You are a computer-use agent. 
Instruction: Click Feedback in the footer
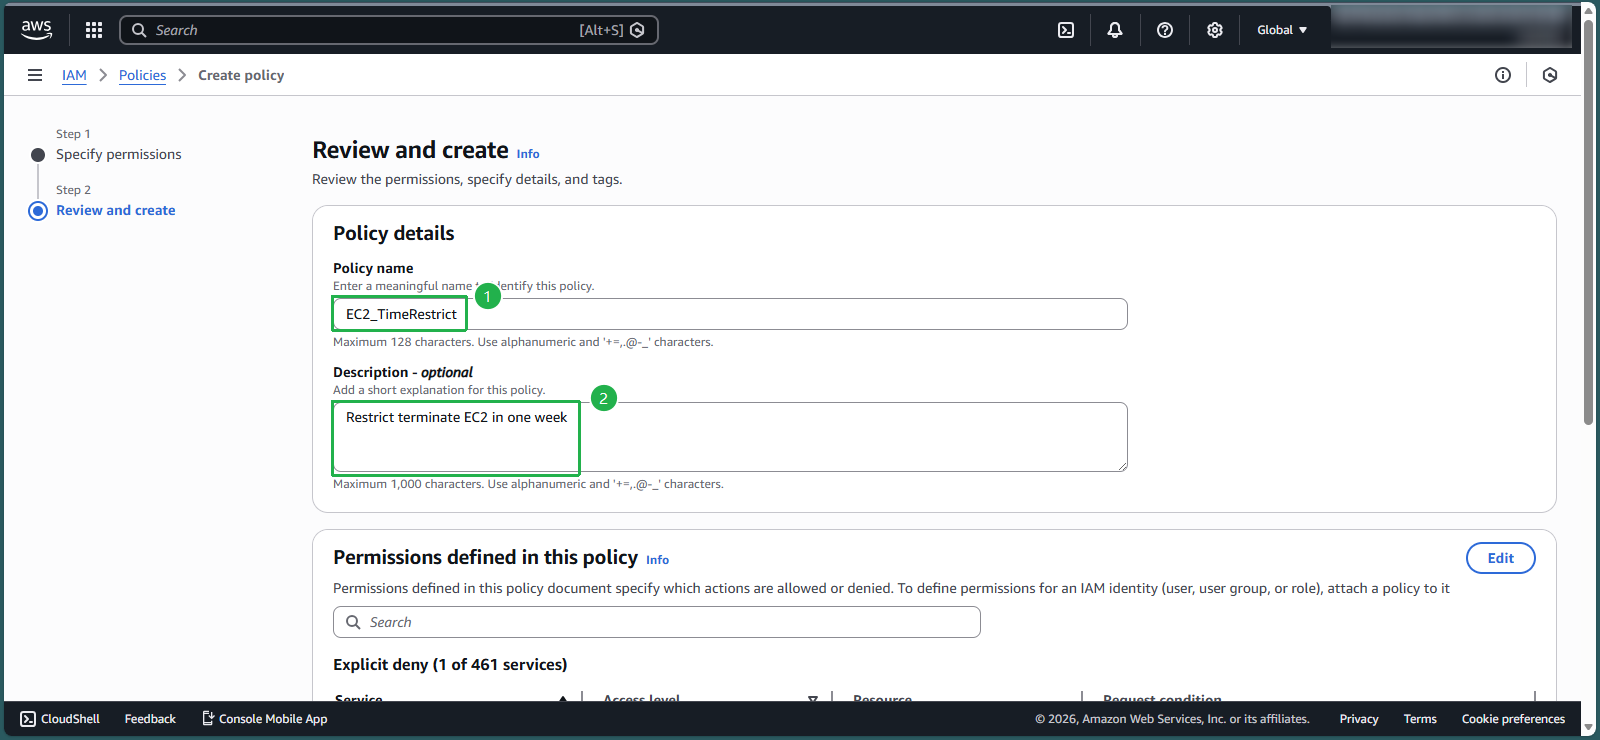150,719
